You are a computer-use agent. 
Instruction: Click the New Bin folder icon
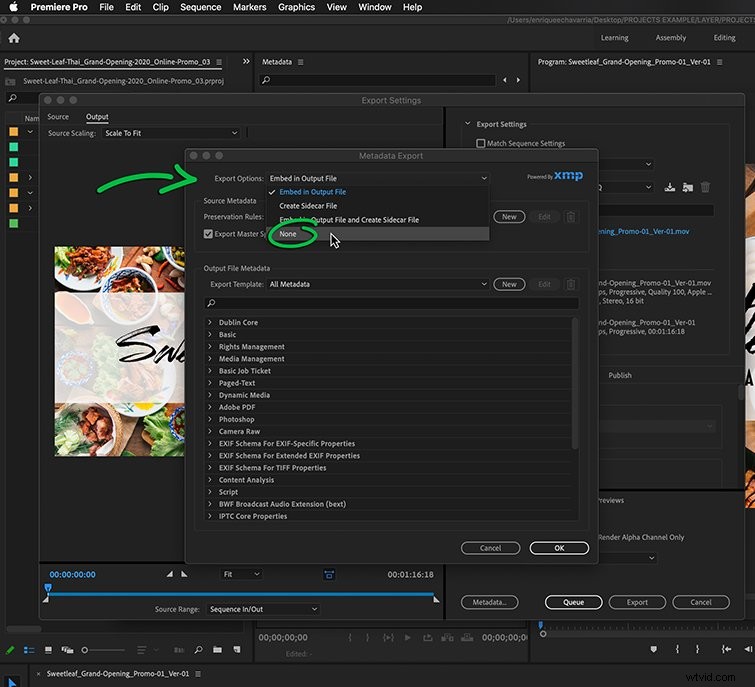pyautogui.click(x=217, y=650)
